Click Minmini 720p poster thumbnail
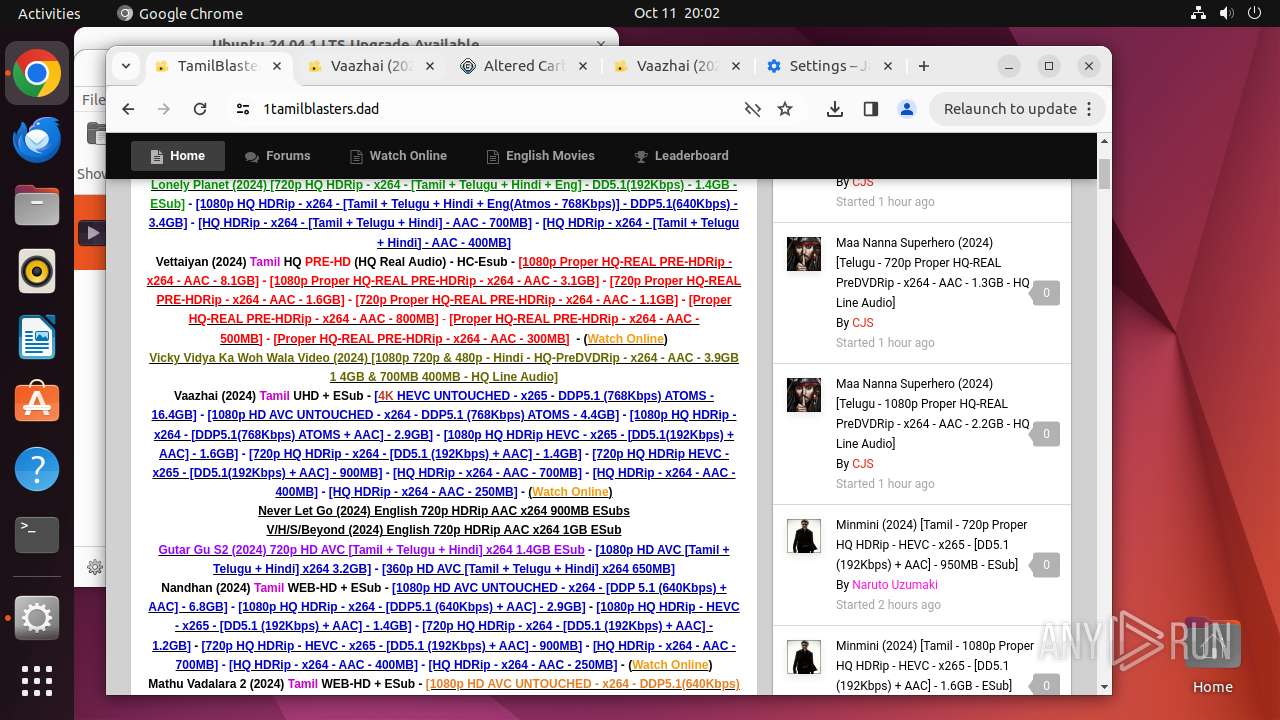 coord(803,536)
